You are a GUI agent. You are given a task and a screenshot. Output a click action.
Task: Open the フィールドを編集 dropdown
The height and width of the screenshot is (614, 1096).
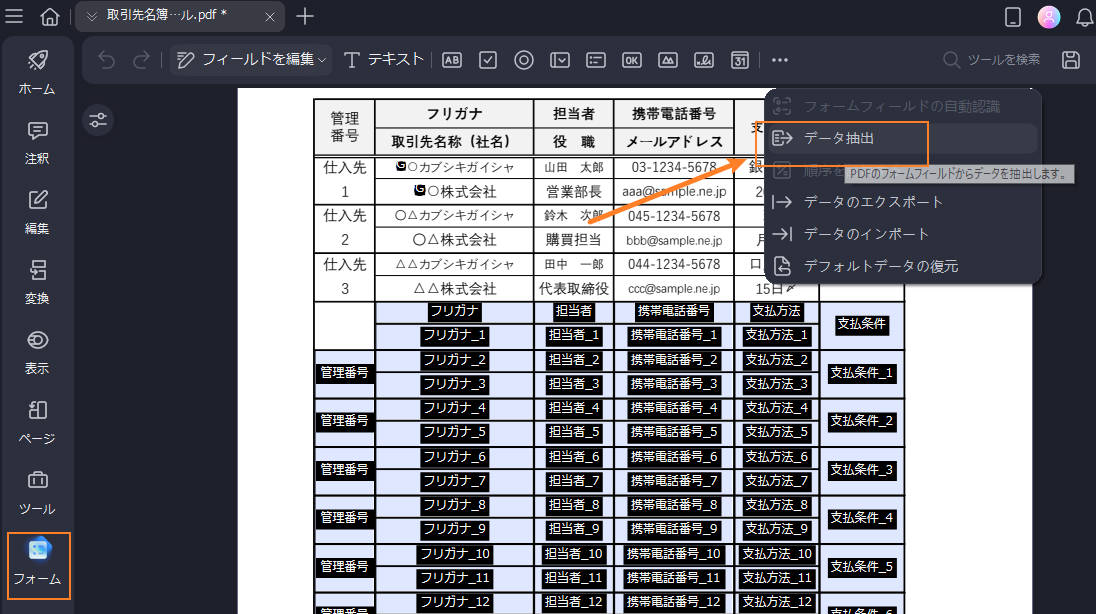click(252, 60)
